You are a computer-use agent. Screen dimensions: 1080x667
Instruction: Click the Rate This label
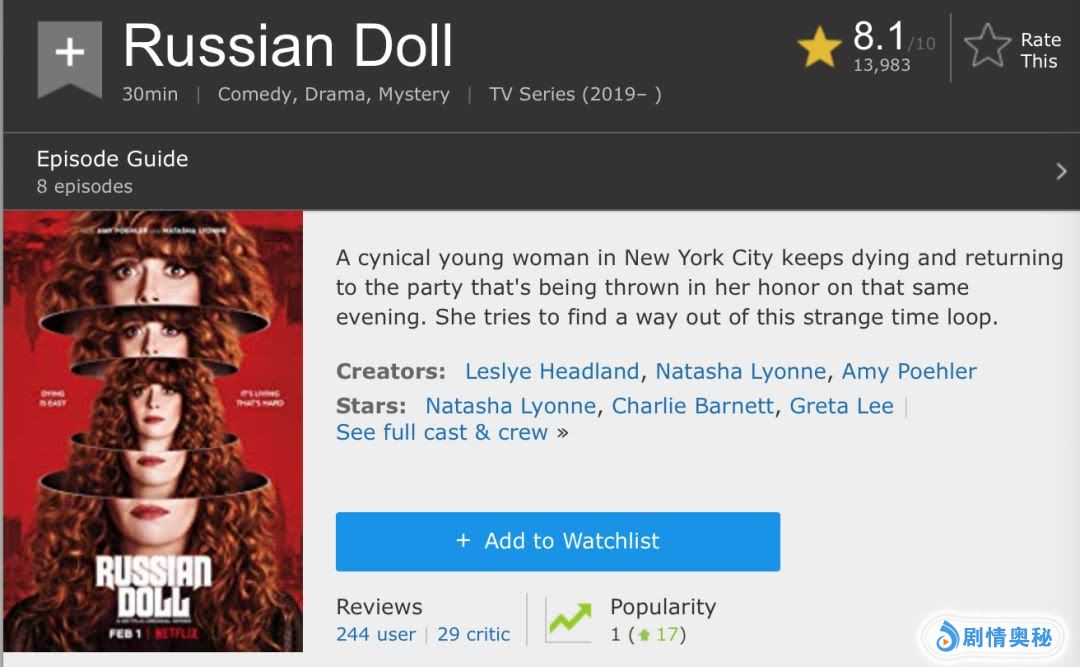pos(1039,50)
